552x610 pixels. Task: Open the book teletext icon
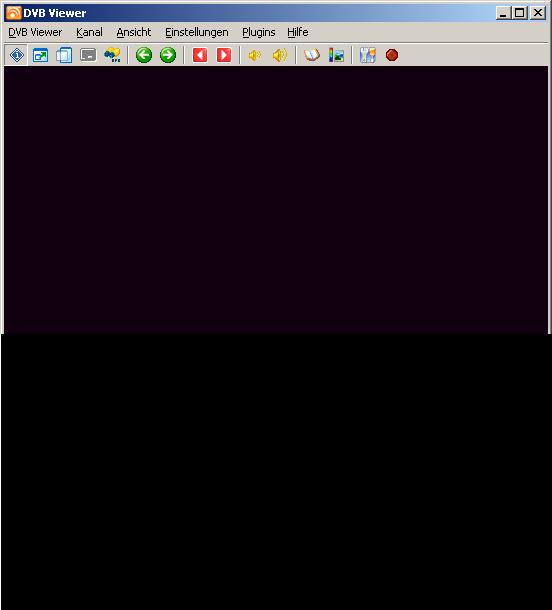click(x=312, y=55)
